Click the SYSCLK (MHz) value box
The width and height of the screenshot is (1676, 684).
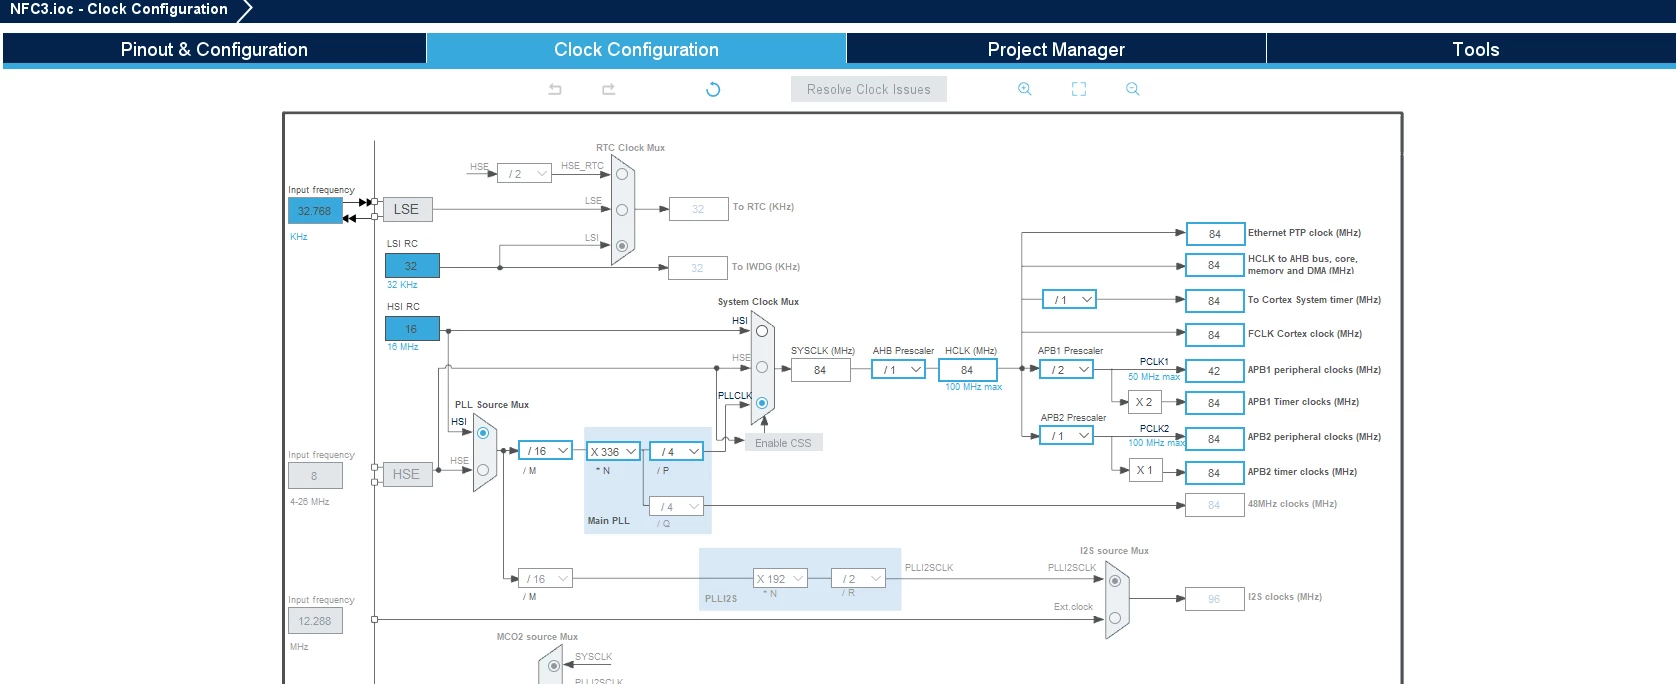click(x=820, y=370)
